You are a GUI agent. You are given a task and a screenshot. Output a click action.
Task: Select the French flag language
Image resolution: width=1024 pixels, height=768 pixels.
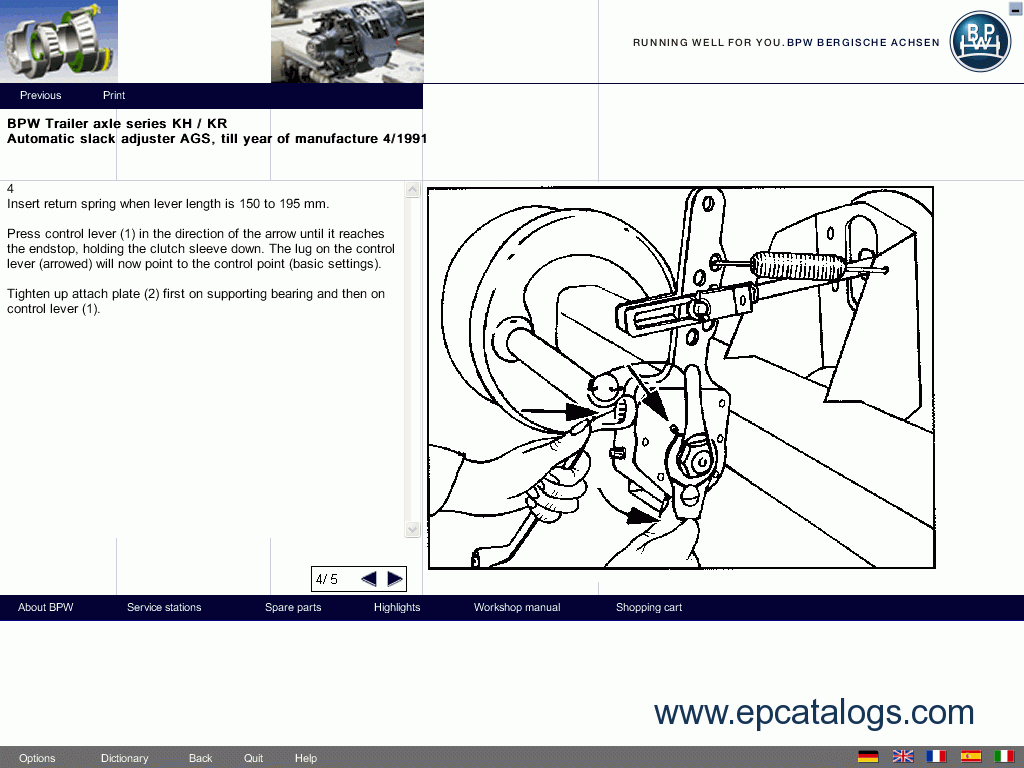pyautogui.click(x=936, y=756)
